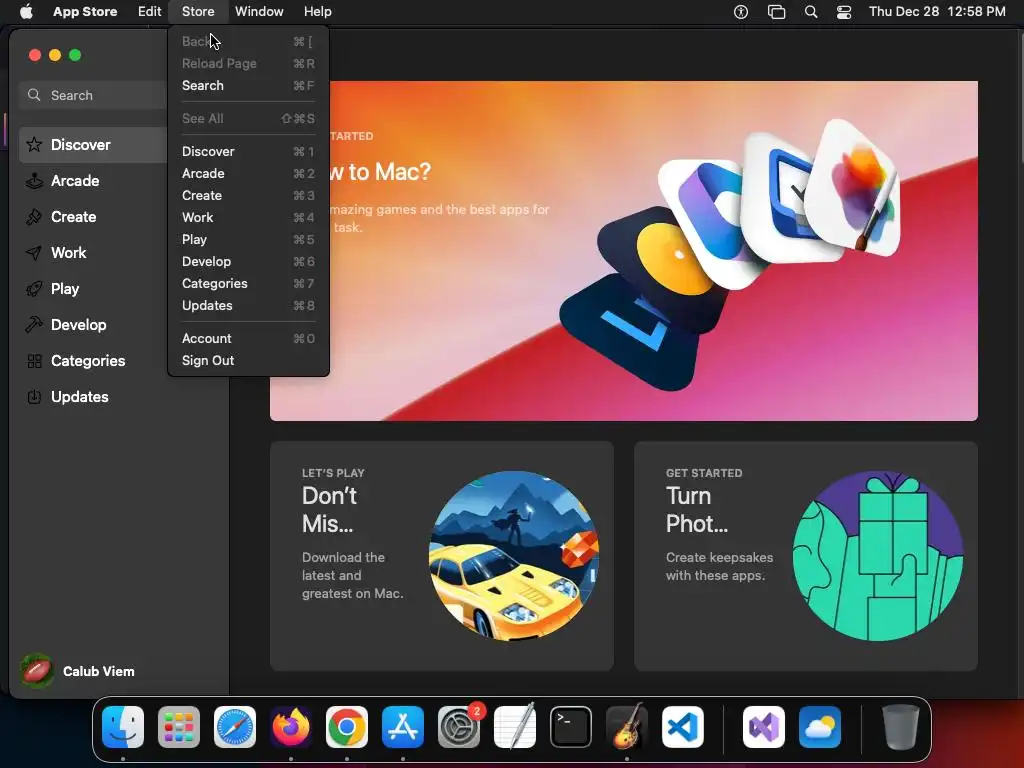Open the App Store application menu
This screenshot has height=768, width=1024.
coord(85,12)
